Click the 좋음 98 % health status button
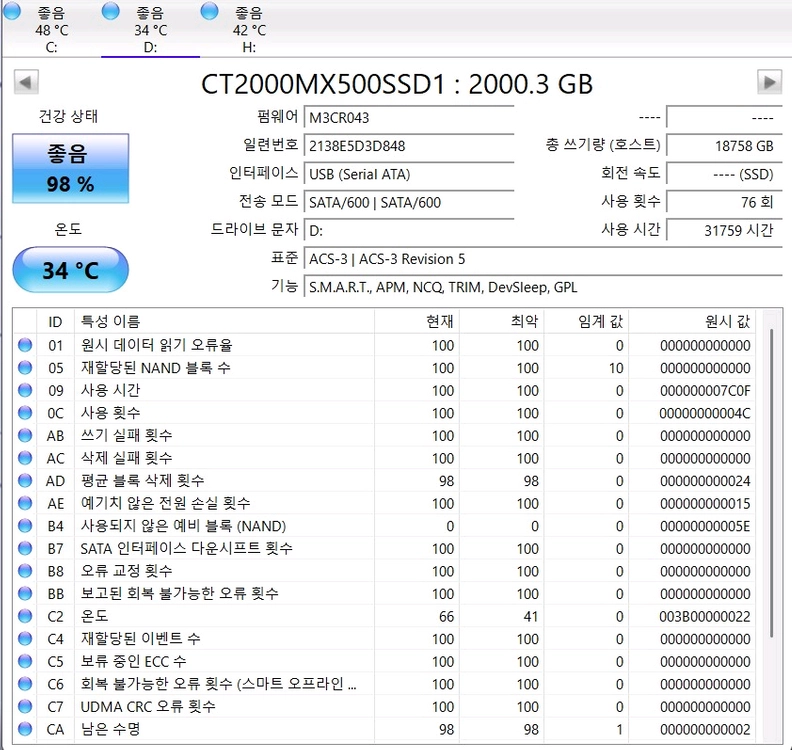792x750 pixels. click(71, 169)
